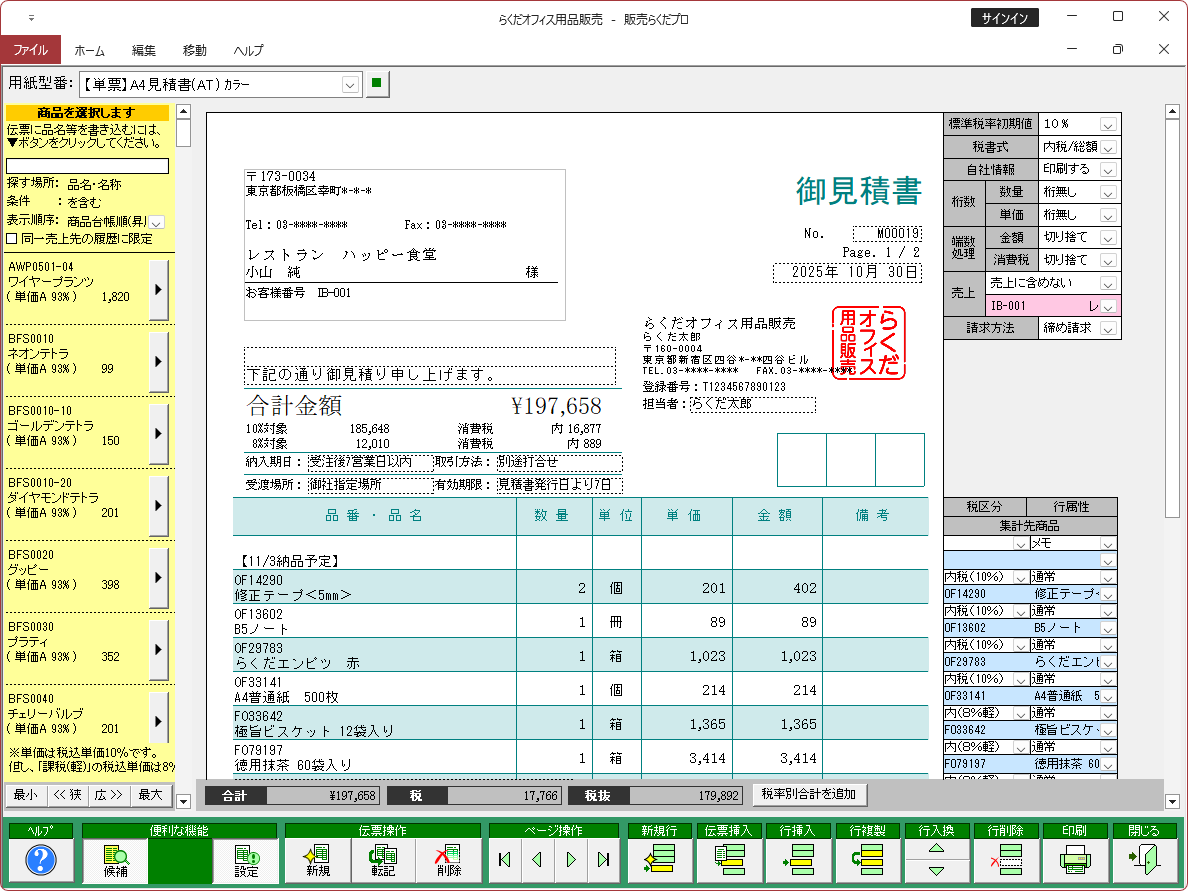This screenshot has height=891, width=1188.
Task: Create a new slip with 新規
Action: coord(318,860)
